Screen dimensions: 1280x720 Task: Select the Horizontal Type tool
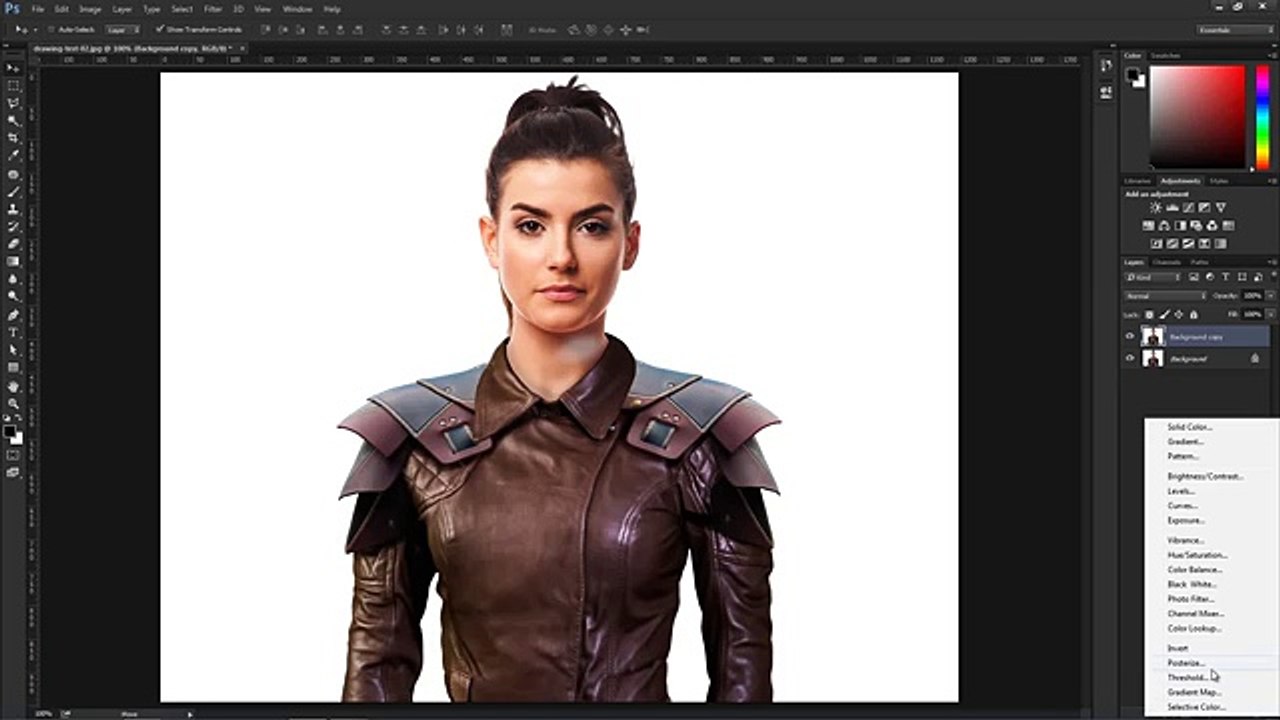pos(13,332)
